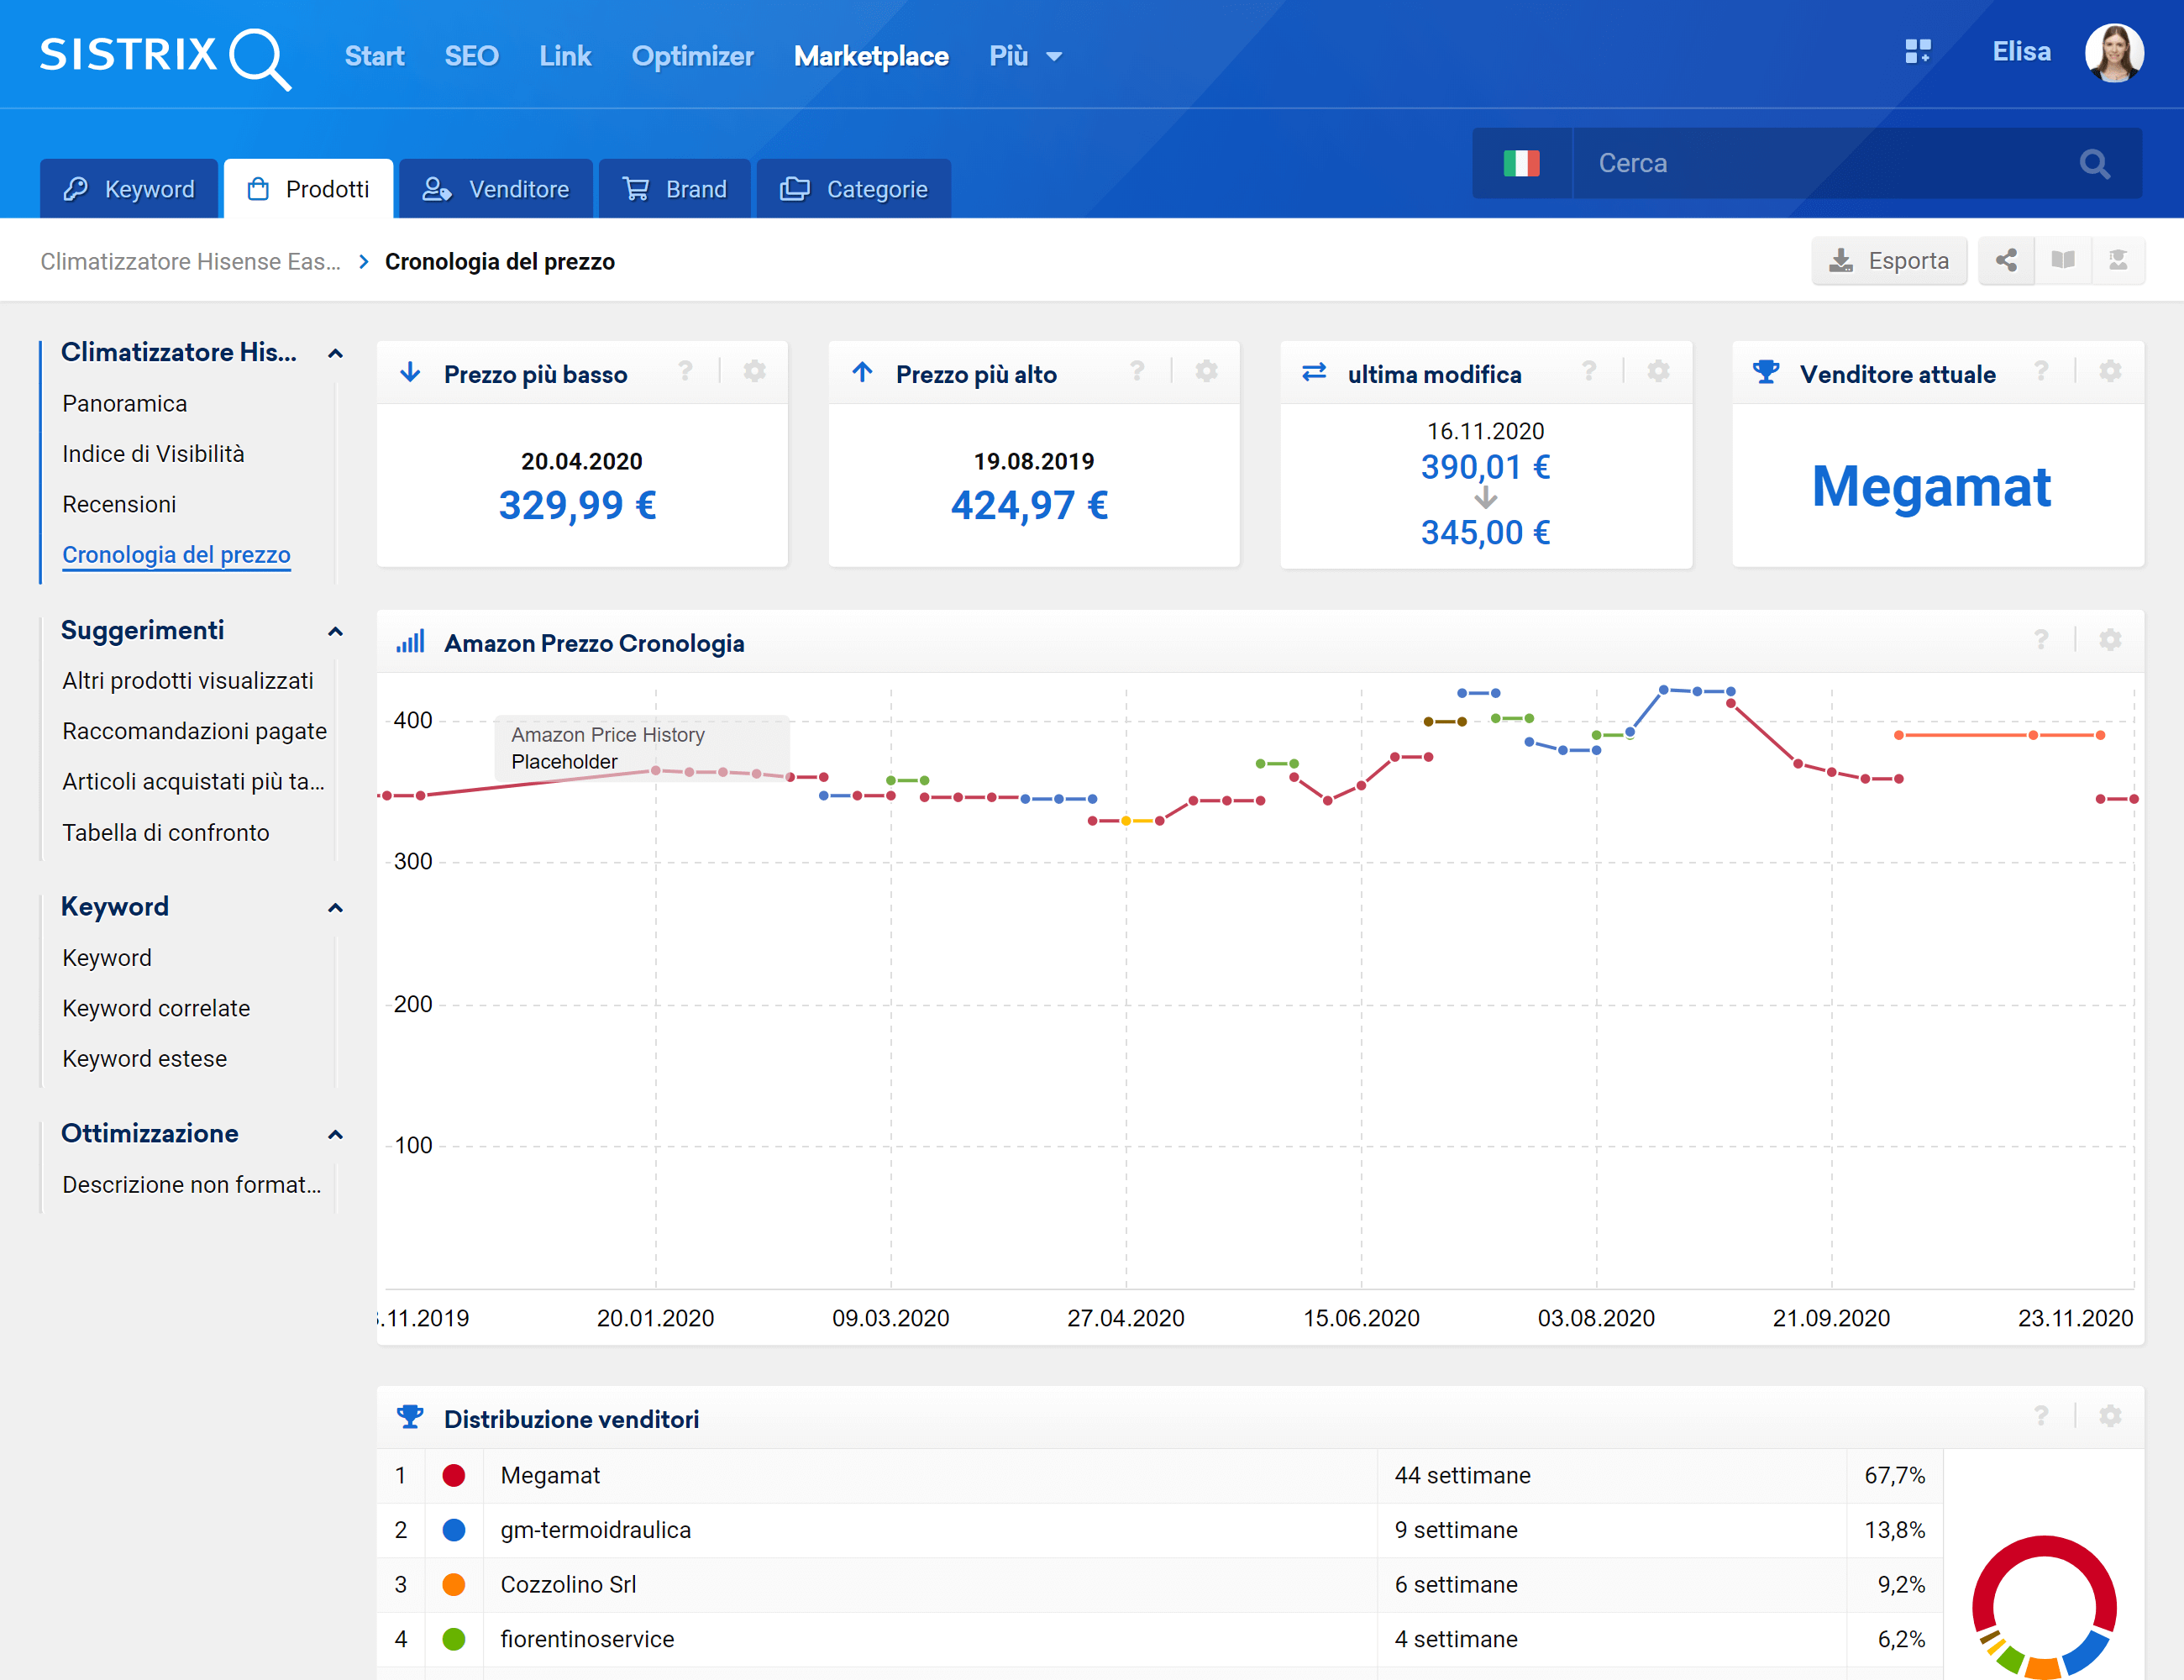Open help for ultima modifica box
This screenshot has height=1680, width=2184.
pyautogui.click(x=1589, y=372)
